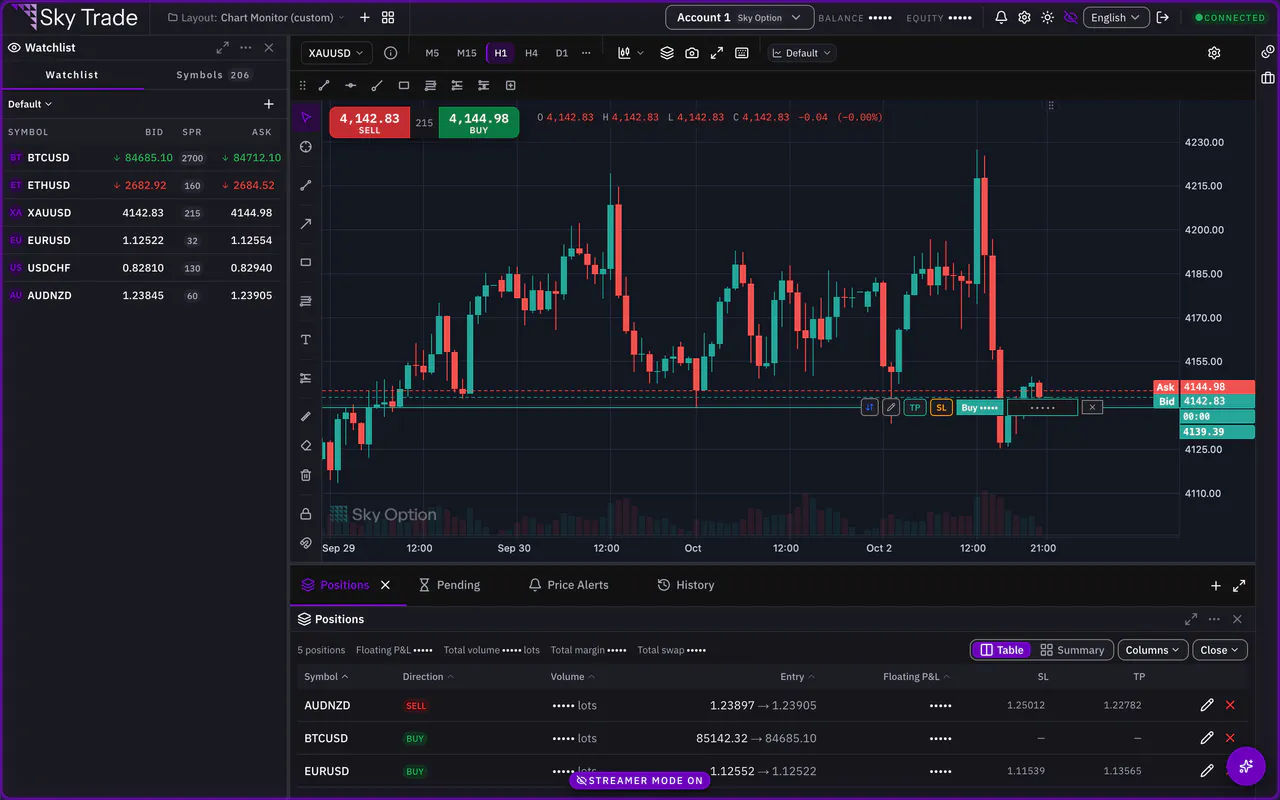Select the cursor pointer tool in chart sidebar
1280x800 pixels.
pos(306,118)
